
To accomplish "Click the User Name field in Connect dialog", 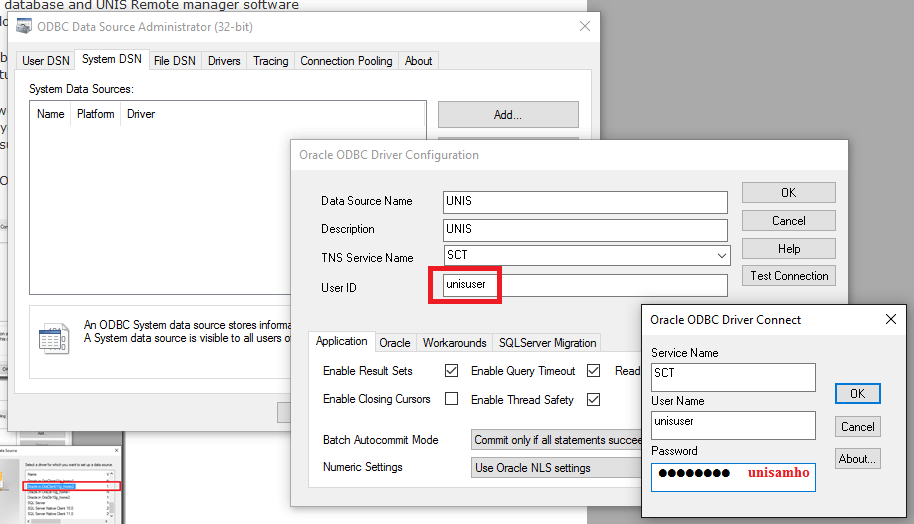I will [x=733, y=425].
